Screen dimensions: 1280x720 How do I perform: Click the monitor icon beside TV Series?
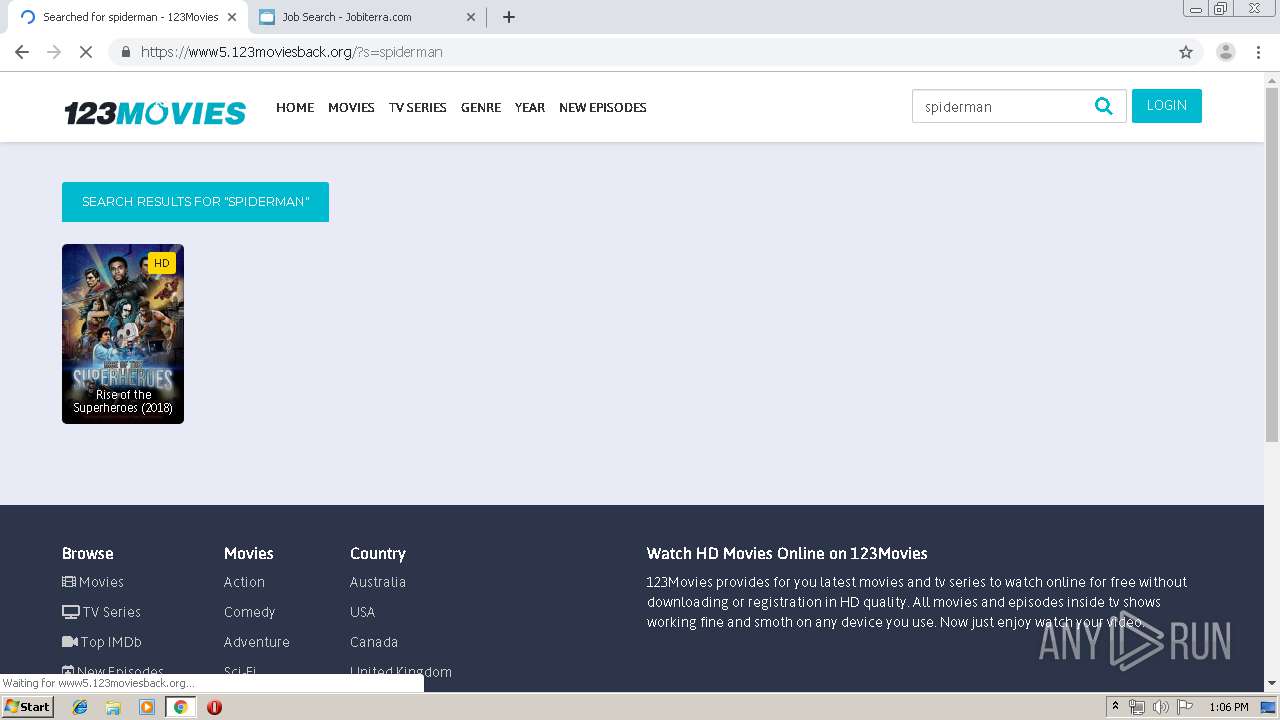click(x=70, y=612)
